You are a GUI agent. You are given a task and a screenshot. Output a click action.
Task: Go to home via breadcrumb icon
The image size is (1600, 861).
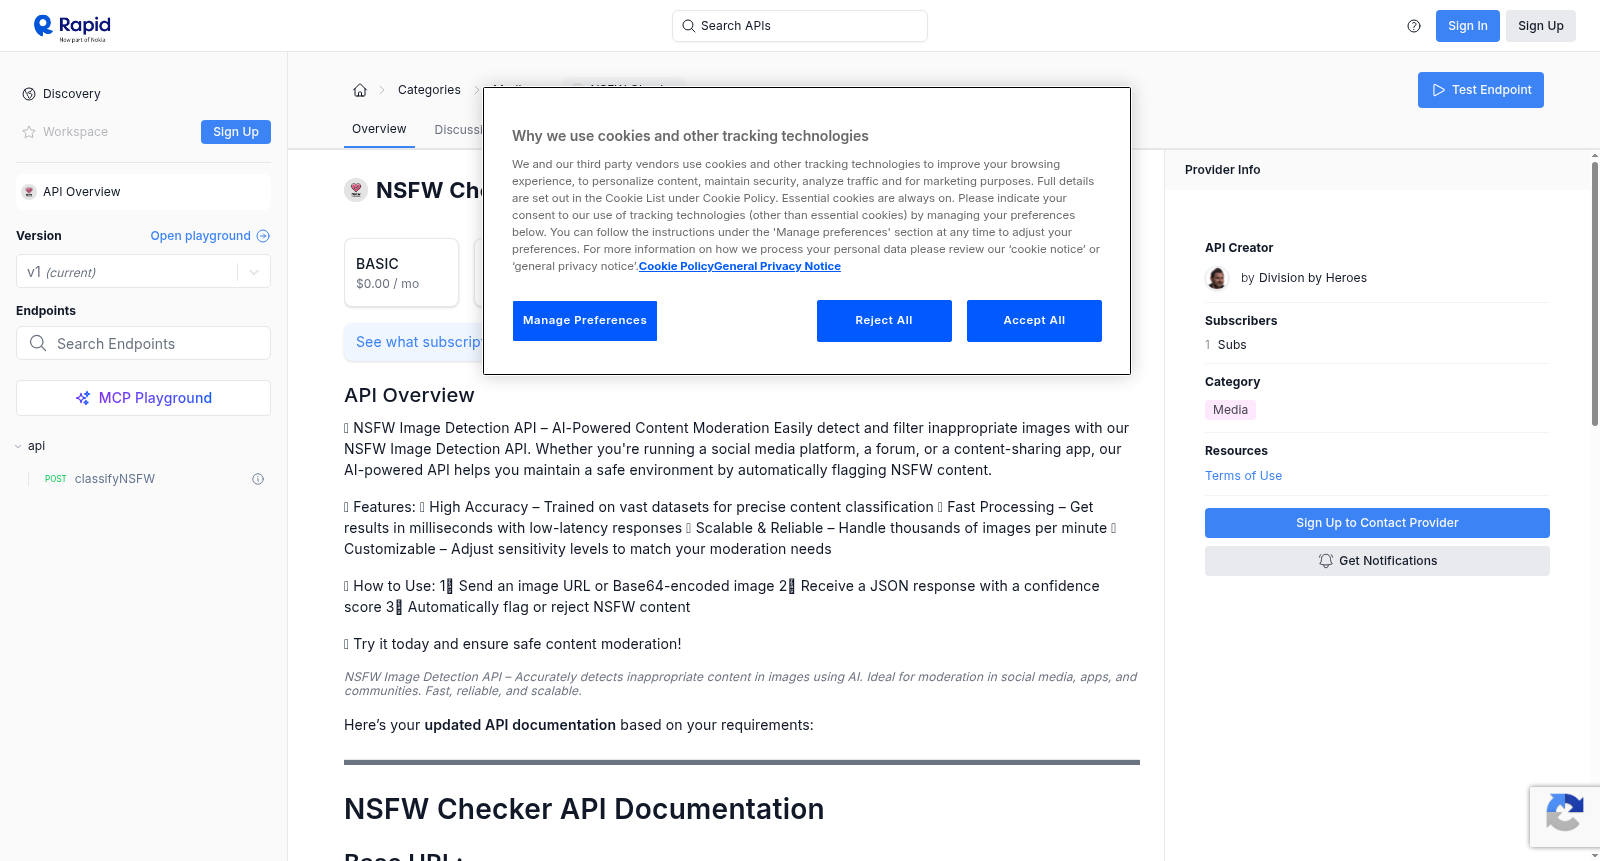[x=360, y=90]
